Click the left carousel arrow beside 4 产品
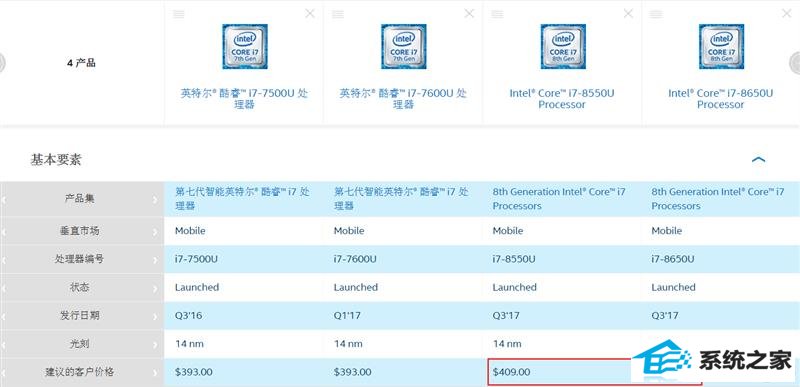 [2, 63]
